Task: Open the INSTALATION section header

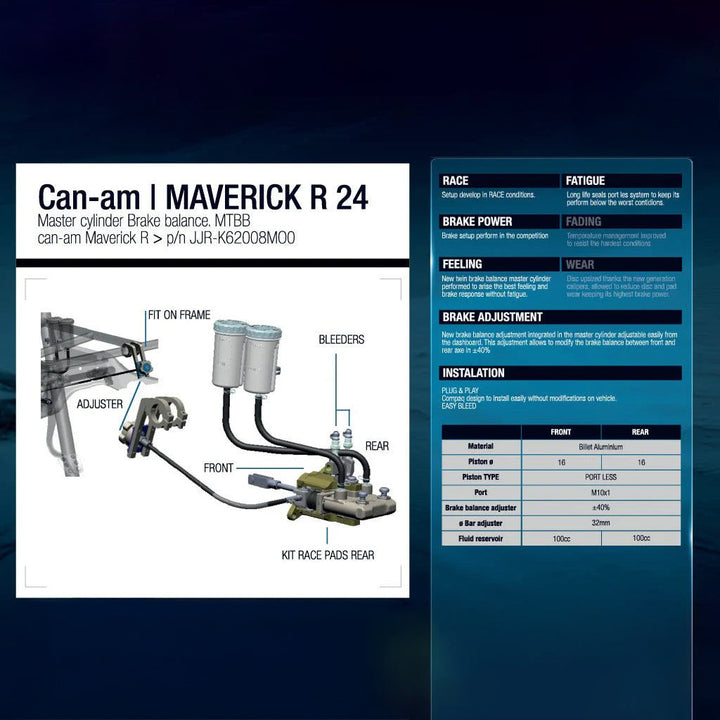Action: 474,373
